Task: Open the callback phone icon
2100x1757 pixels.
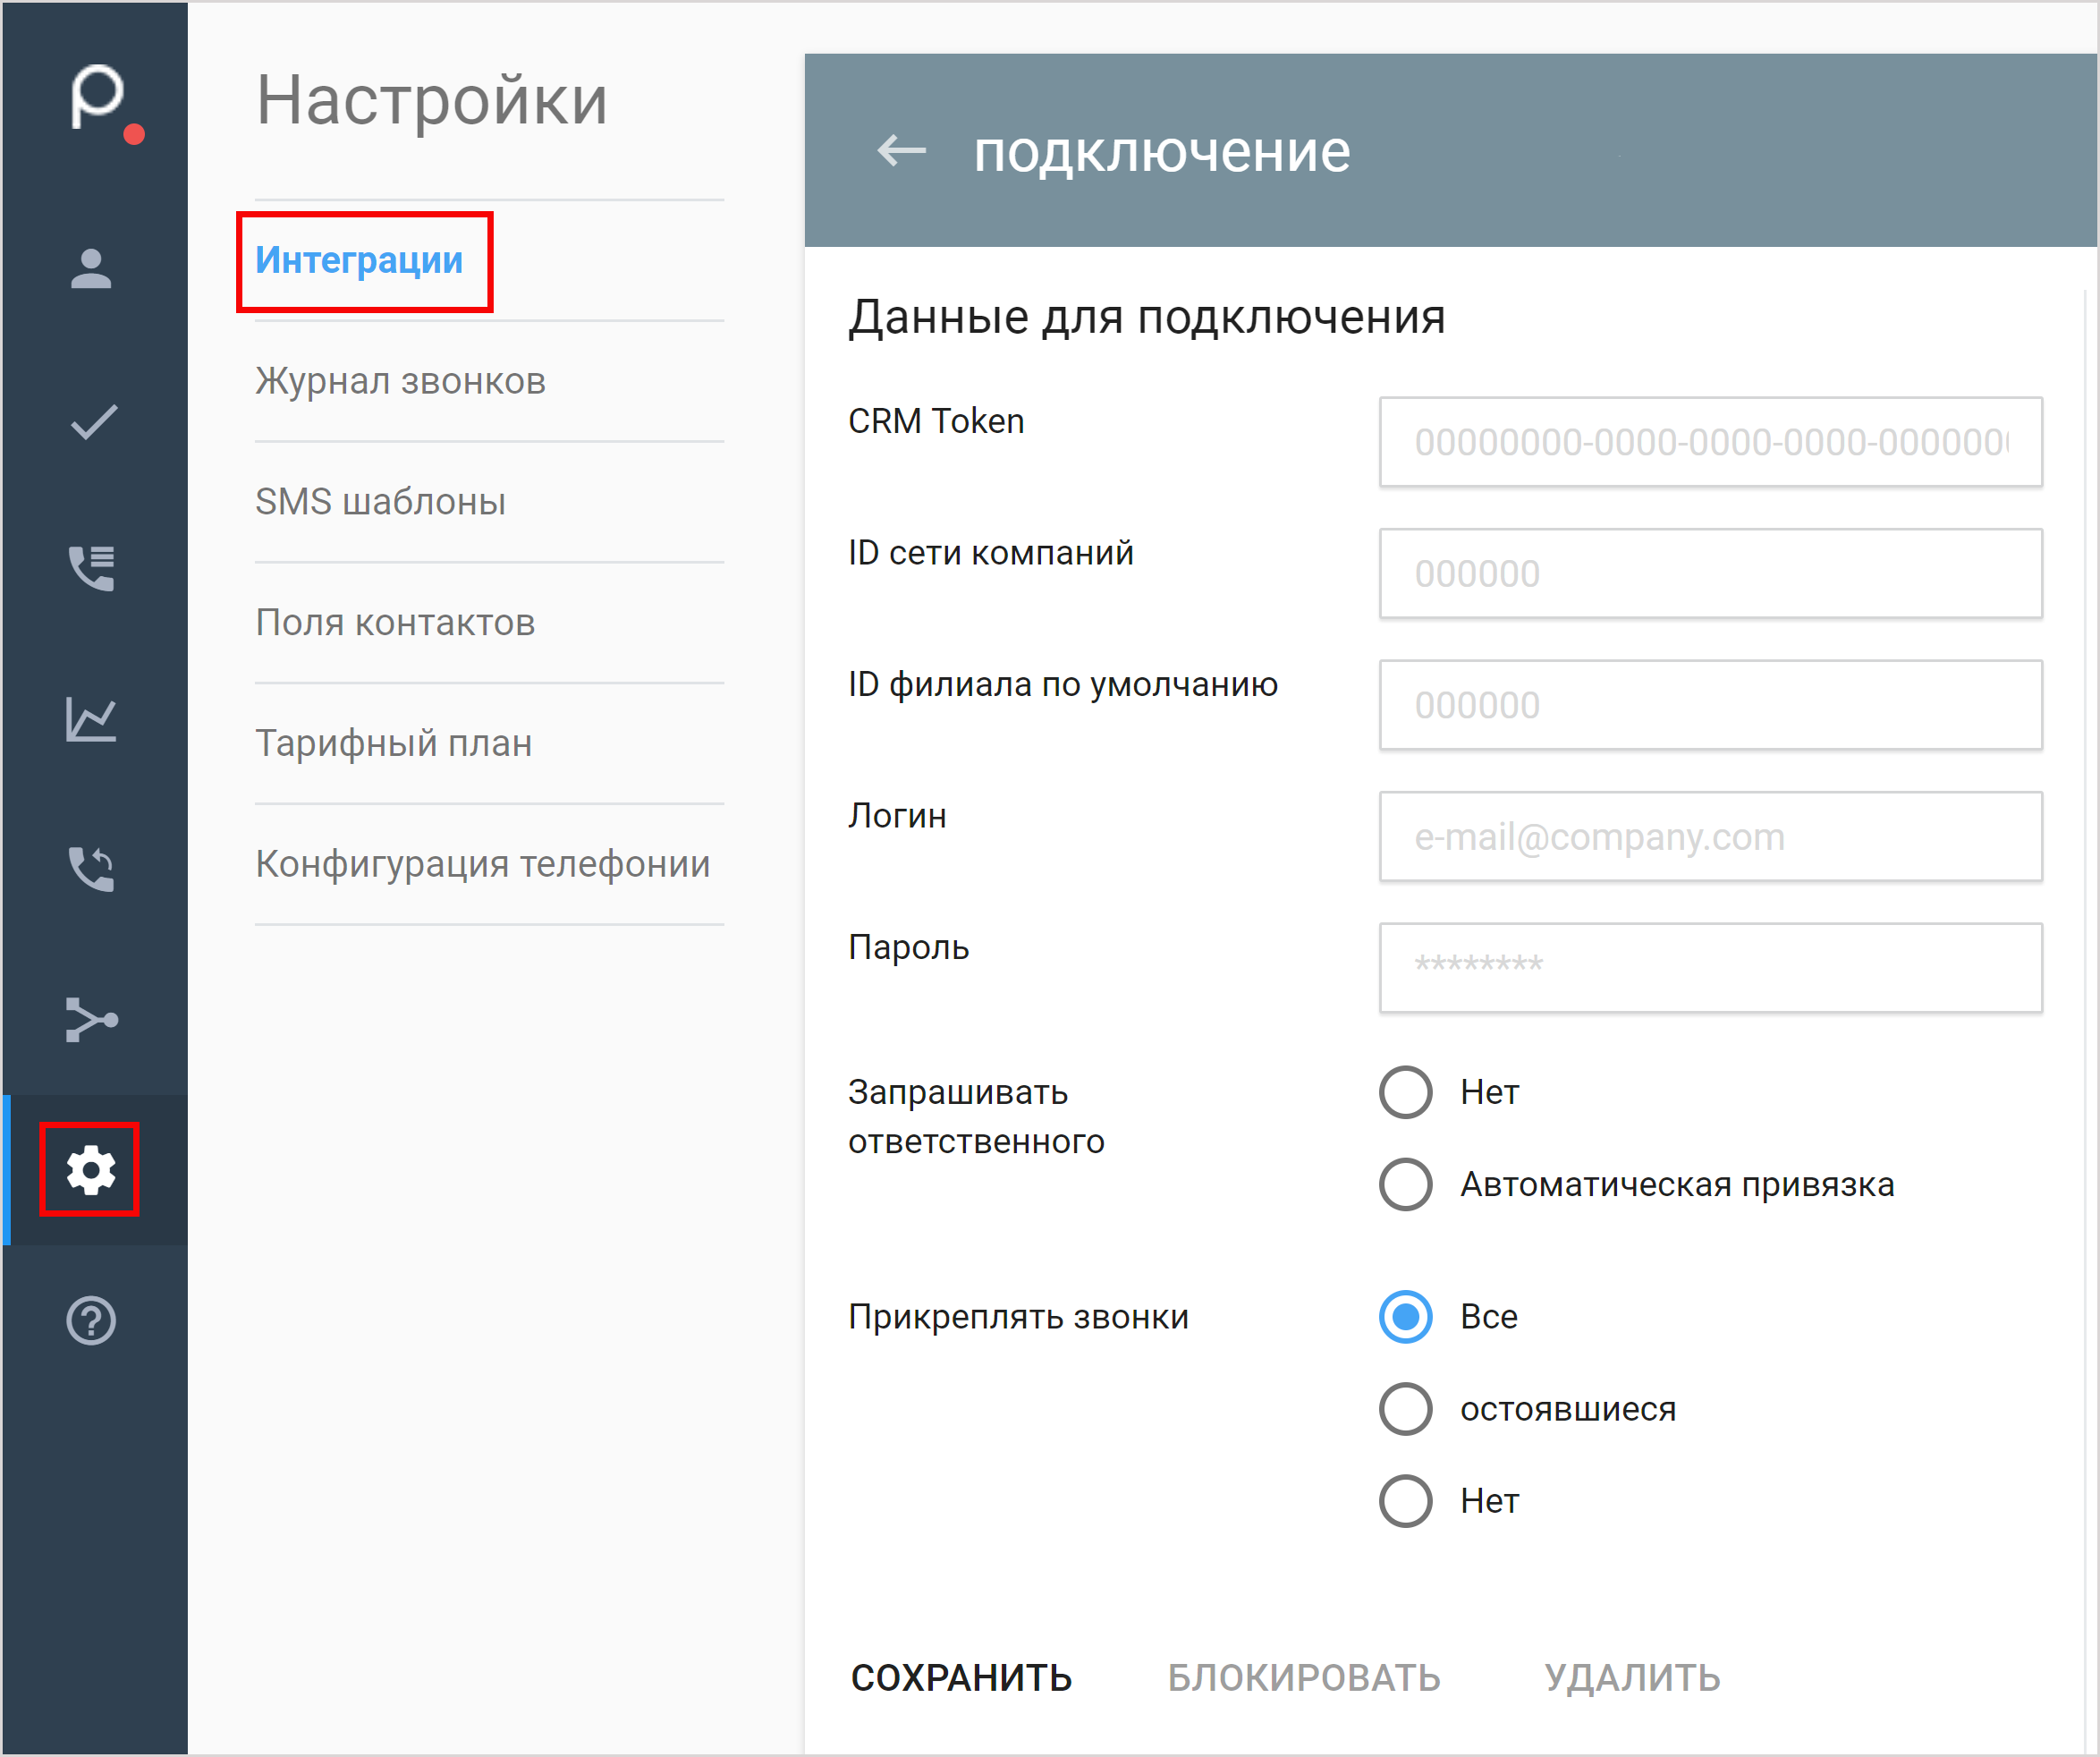Action: click(91, 868)
